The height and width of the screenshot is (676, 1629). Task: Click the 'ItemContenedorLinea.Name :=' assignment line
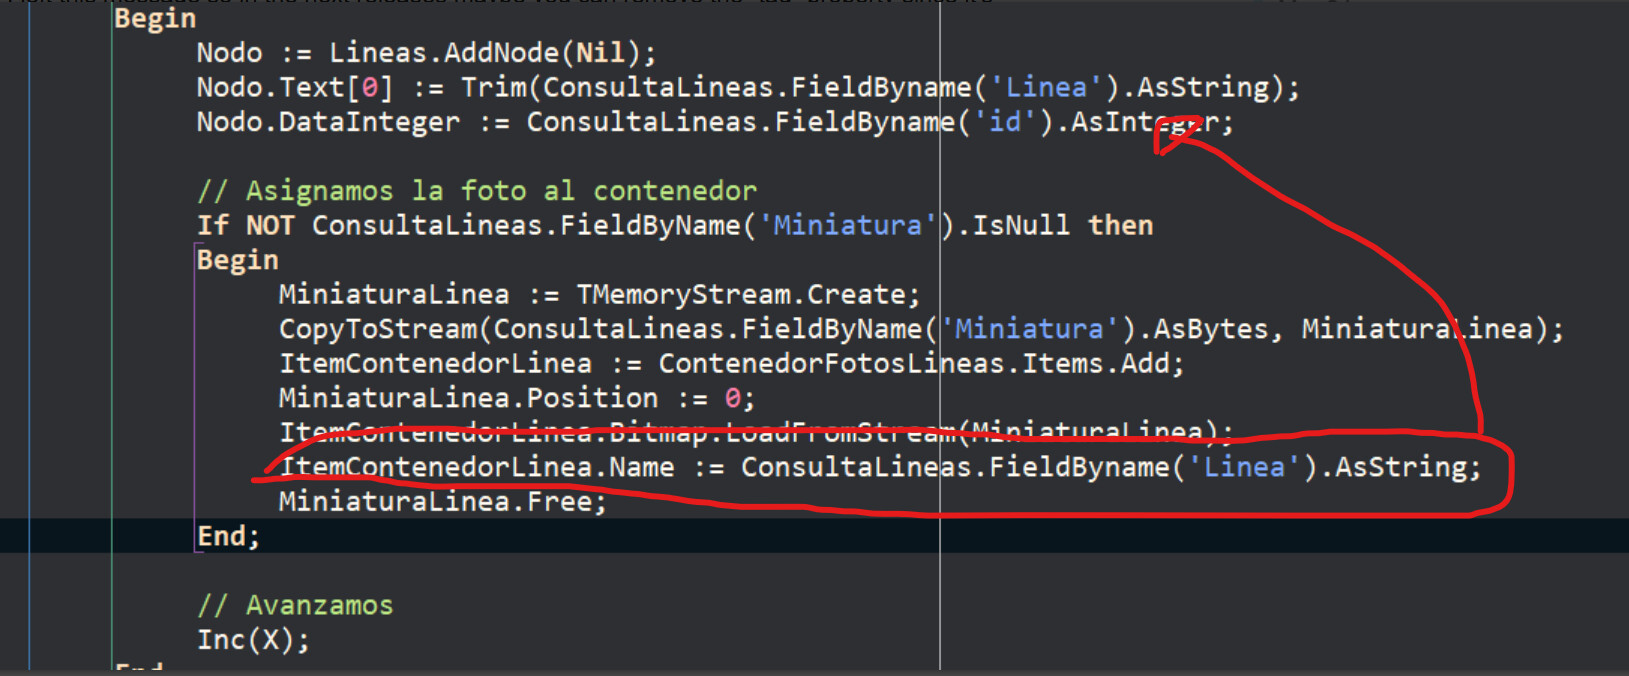click(x=880, y=467)
